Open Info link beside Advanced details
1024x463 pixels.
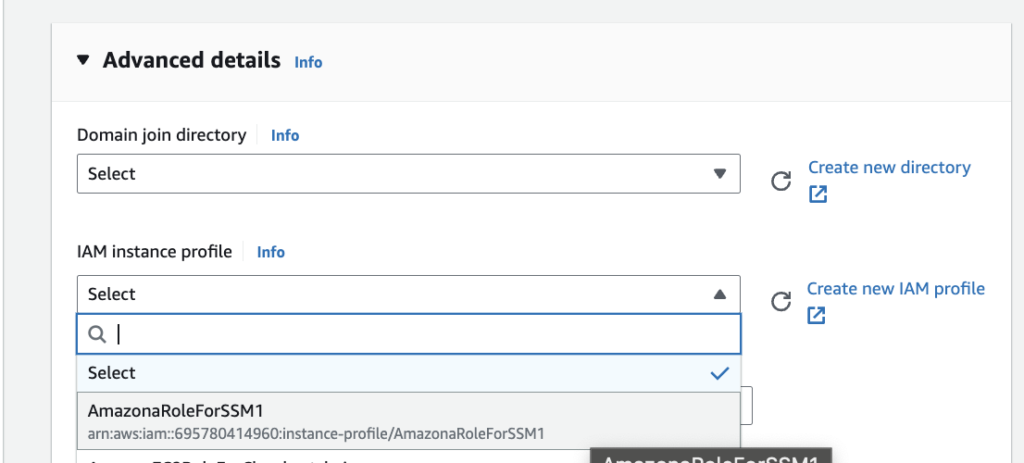308,62
